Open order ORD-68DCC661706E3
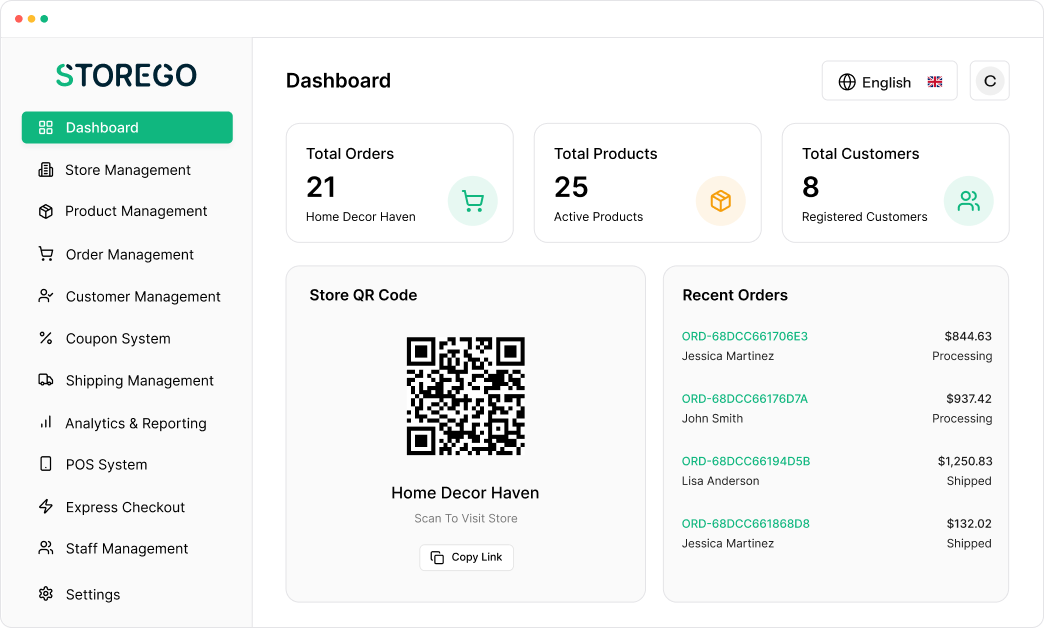This screenshot has height=628, width=1044. [x=744, y=336]
